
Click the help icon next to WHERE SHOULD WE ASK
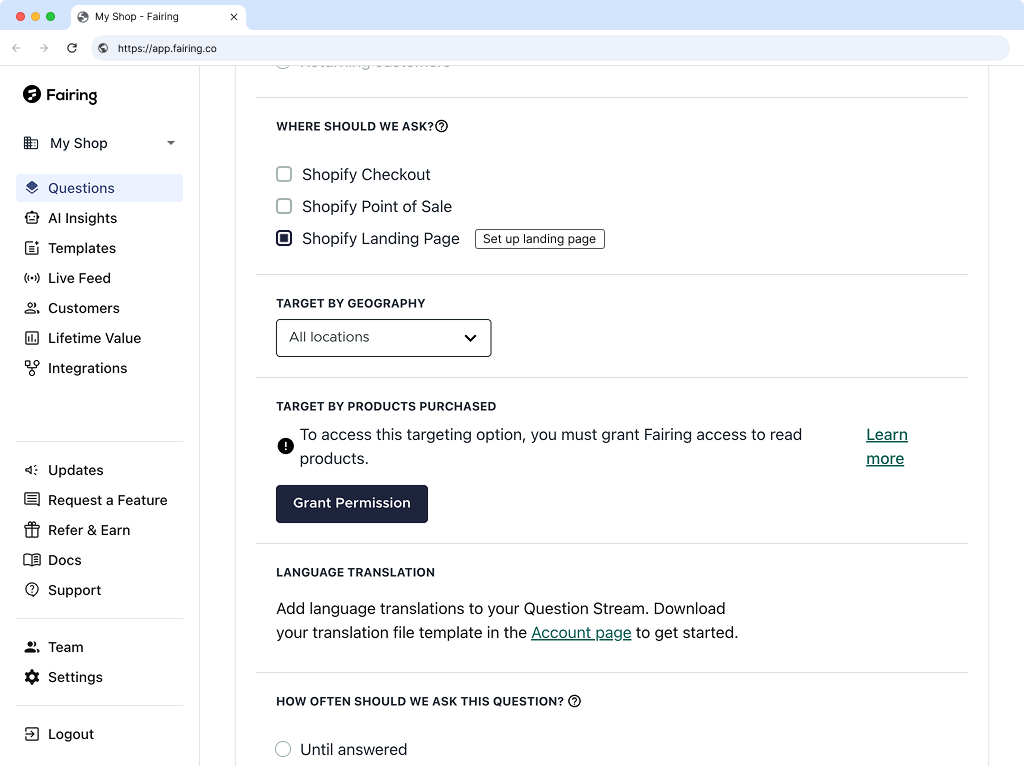click(443, 126)
